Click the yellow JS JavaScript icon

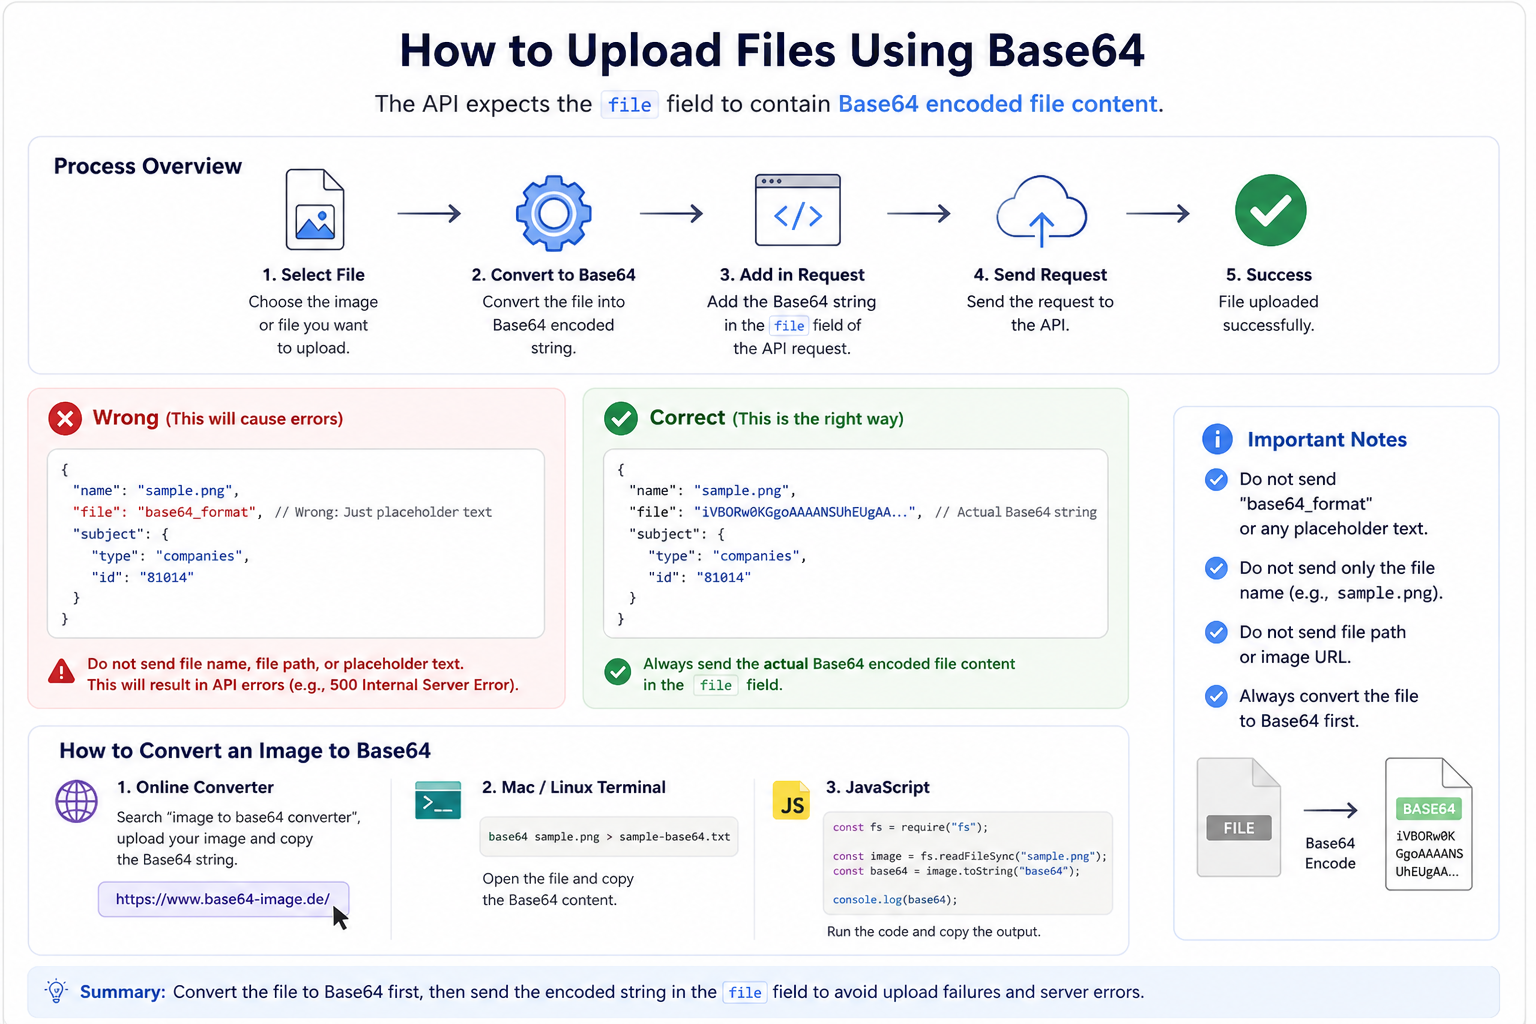click(791, 800)
